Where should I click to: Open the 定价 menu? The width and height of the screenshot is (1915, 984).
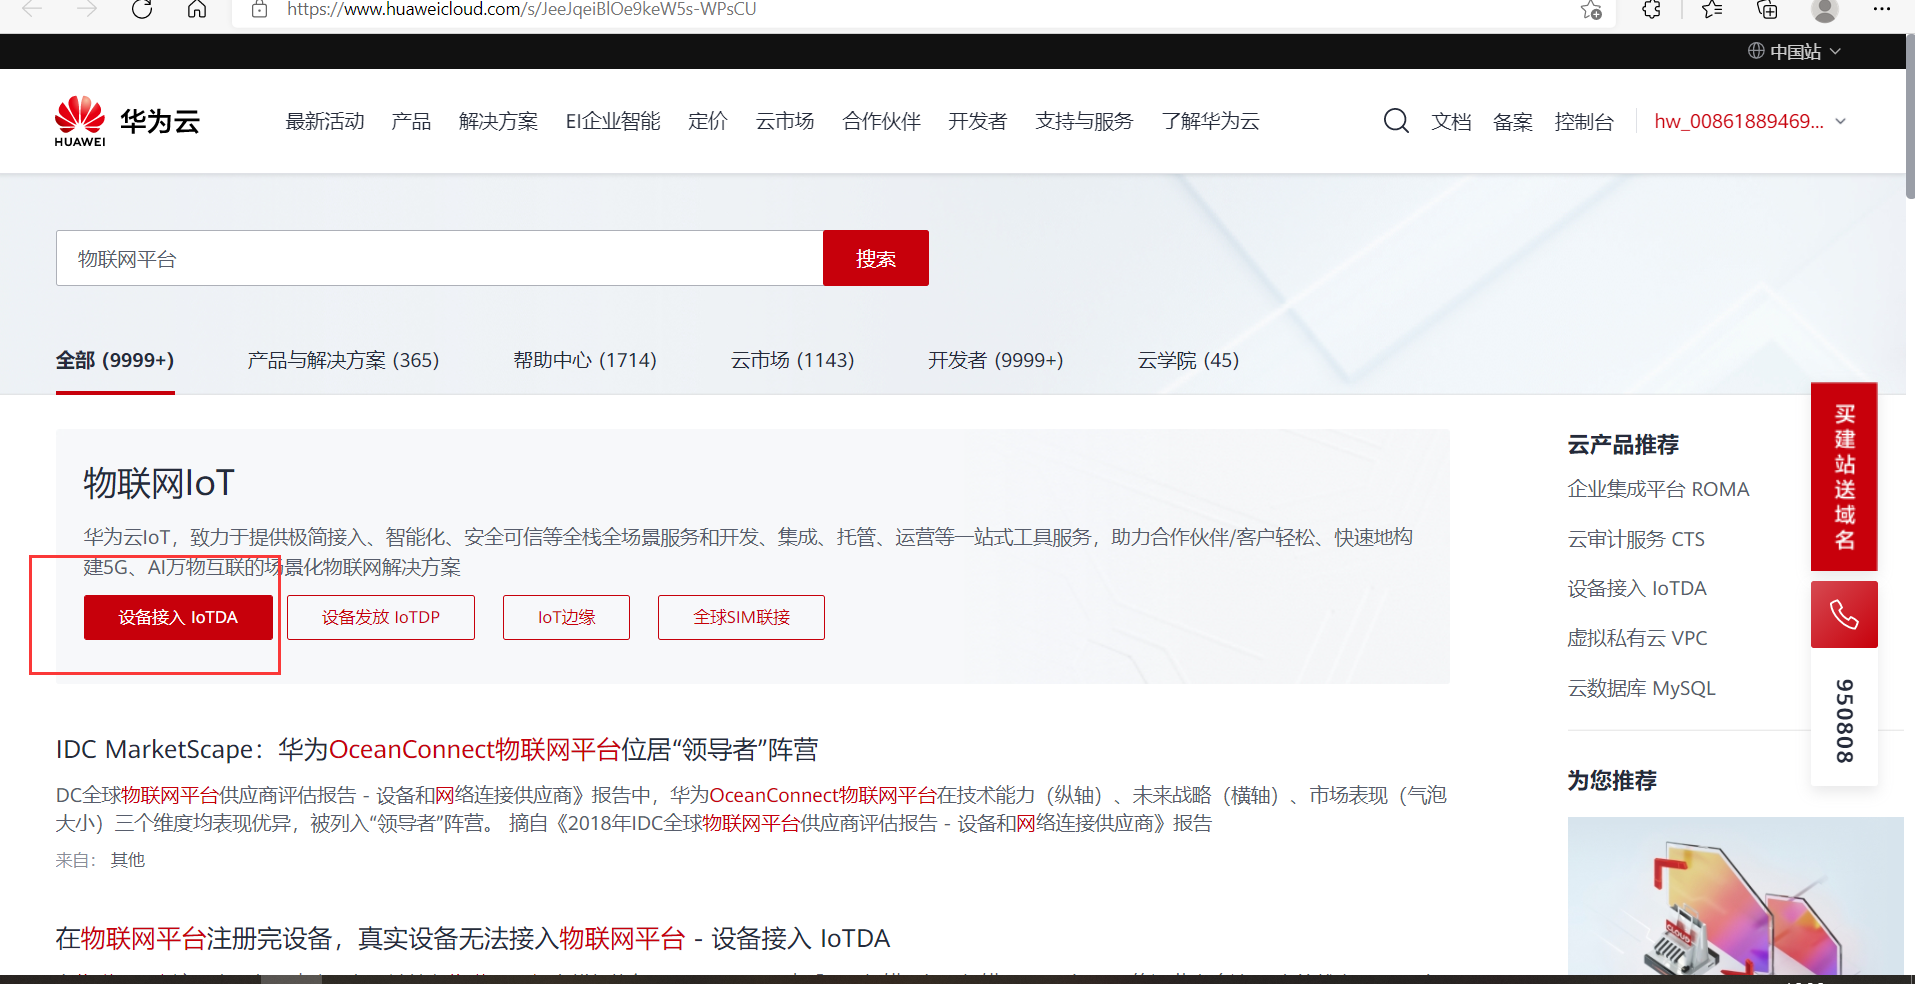[708, 121]
